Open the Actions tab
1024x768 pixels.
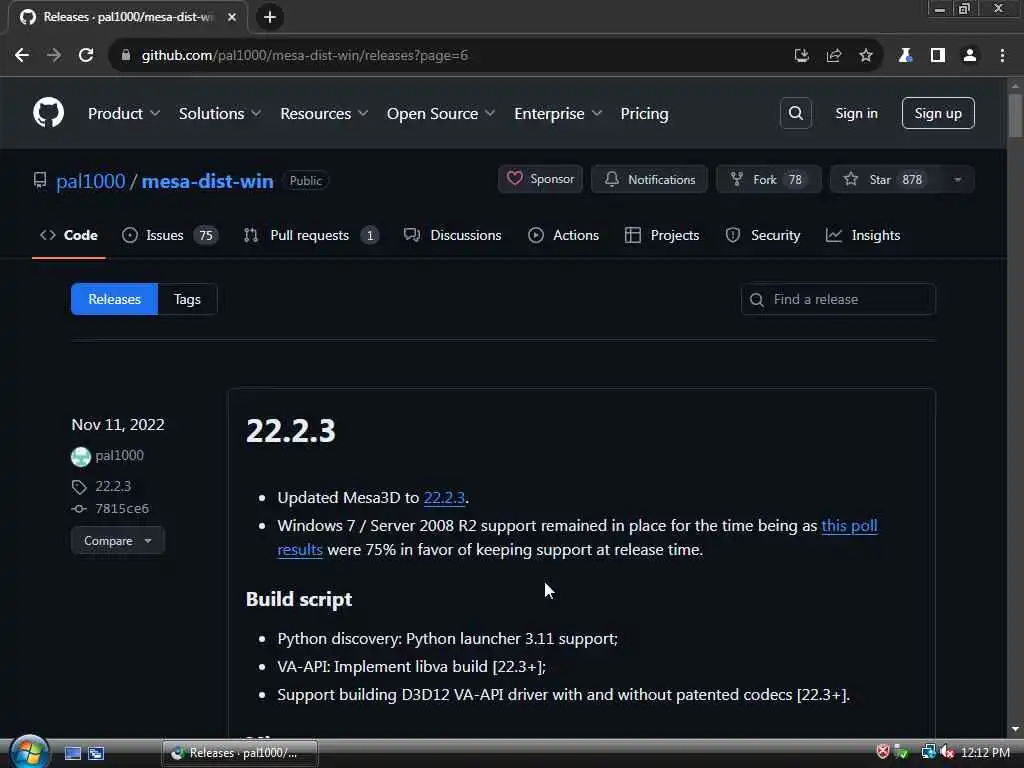pyautogui.click(x=563, y=235)
